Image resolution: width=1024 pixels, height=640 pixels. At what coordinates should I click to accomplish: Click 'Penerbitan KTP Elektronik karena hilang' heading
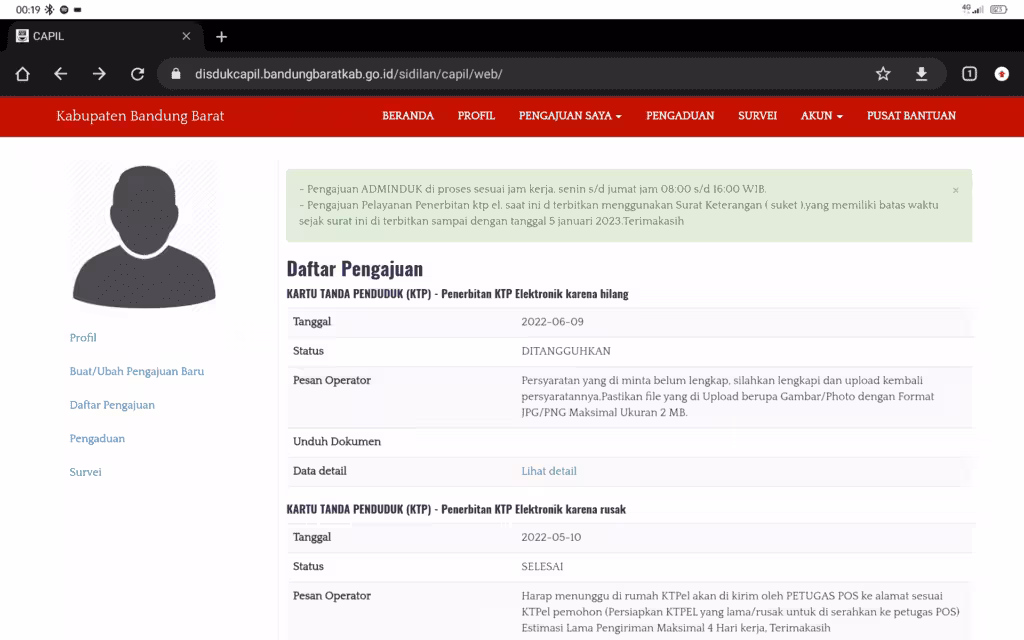tap(535, 294)
